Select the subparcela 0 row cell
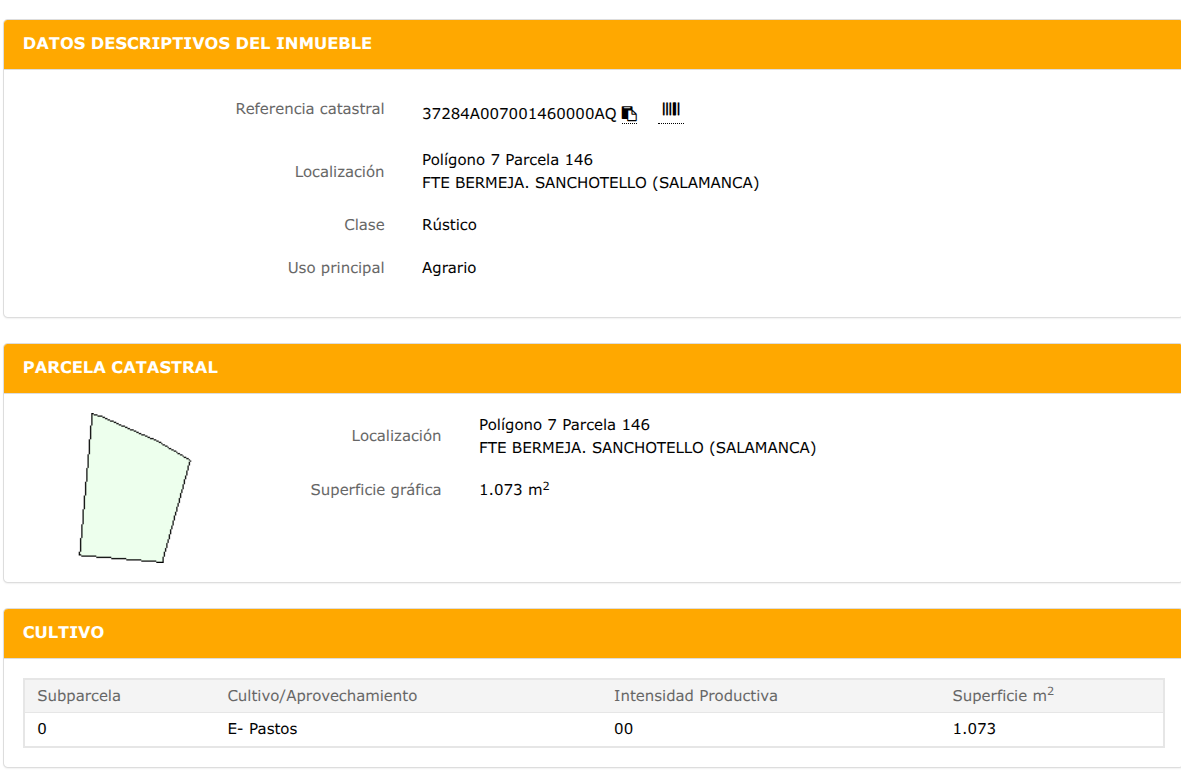The width and height of the screenshot is (1181, 774). [x=42, y=729]
